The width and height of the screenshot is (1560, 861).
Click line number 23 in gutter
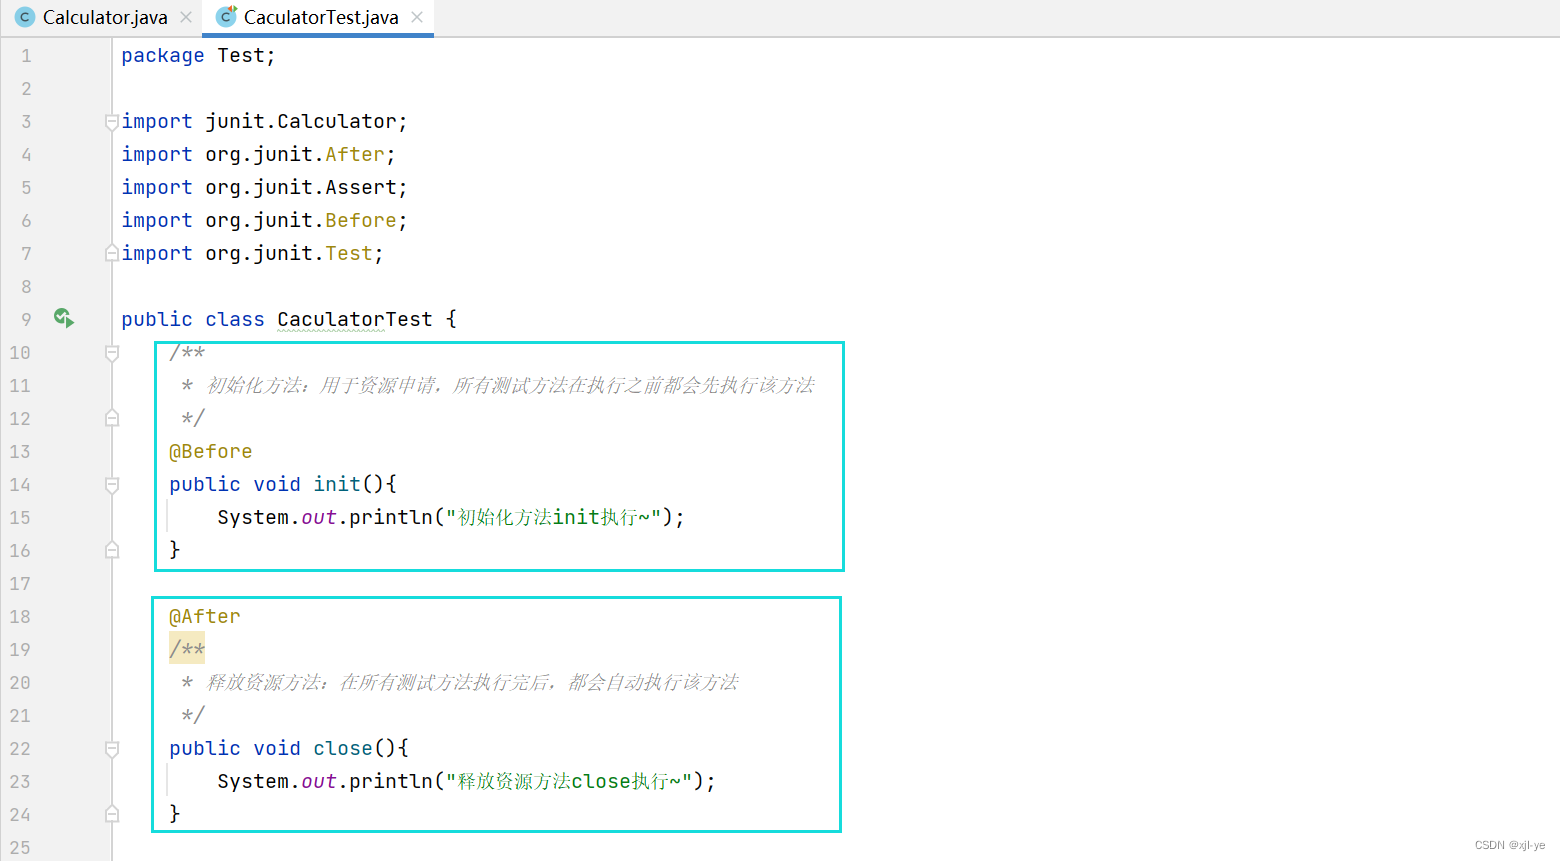pos(20,781)
